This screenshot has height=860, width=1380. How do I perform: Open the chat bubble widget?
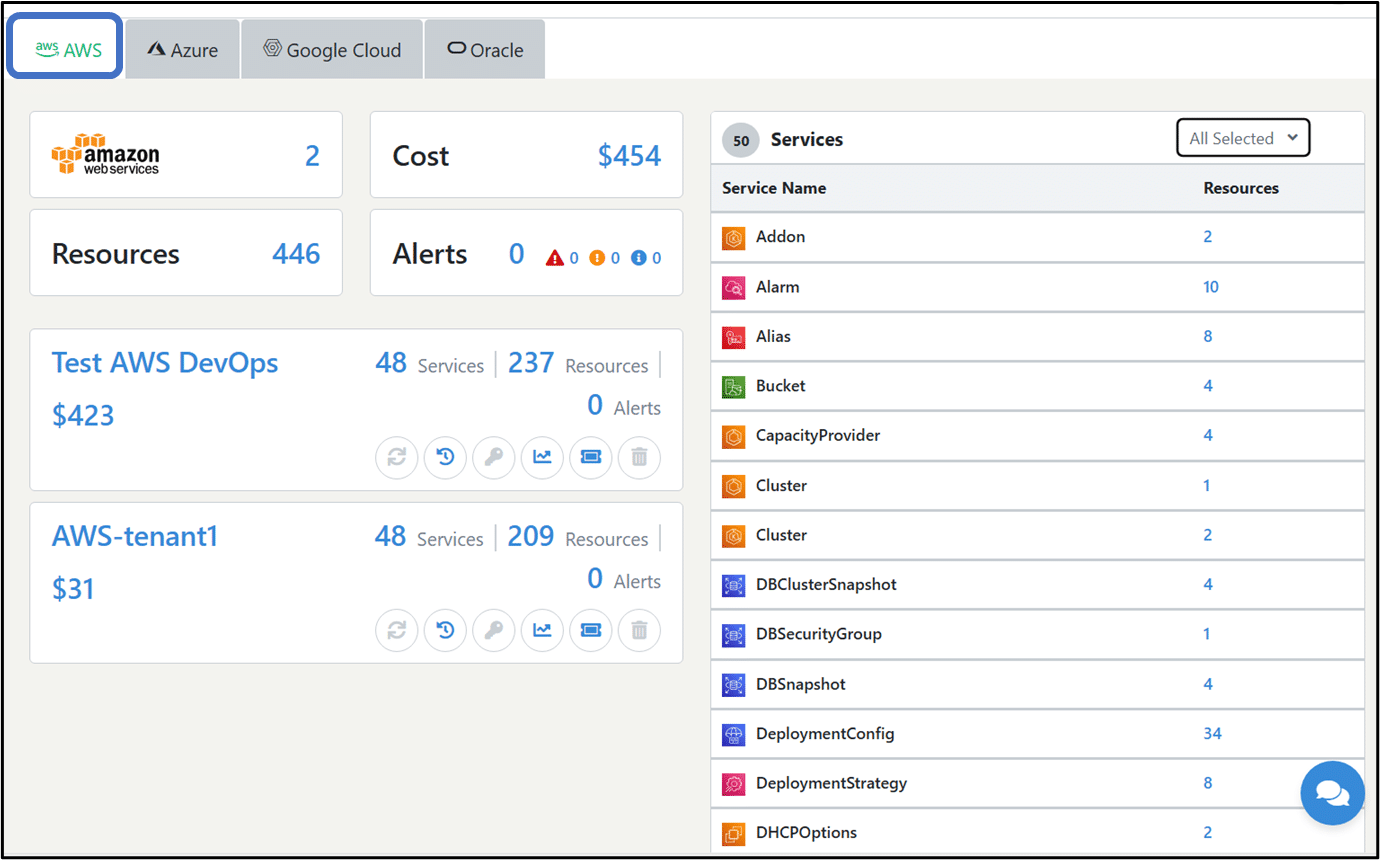click(1333, 793)
